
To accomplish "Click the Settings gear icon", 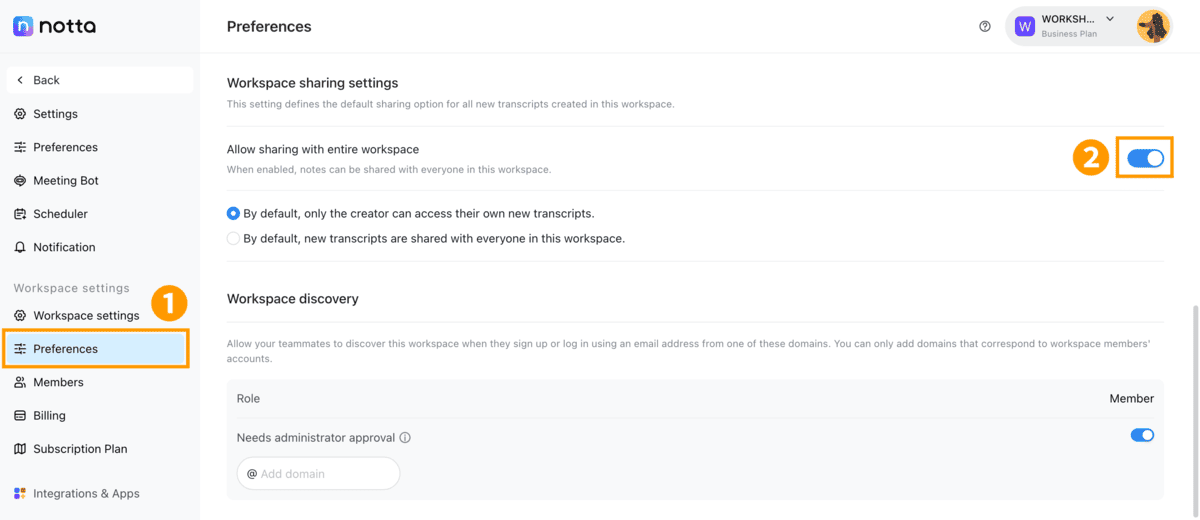I will [x=20, y=114].
